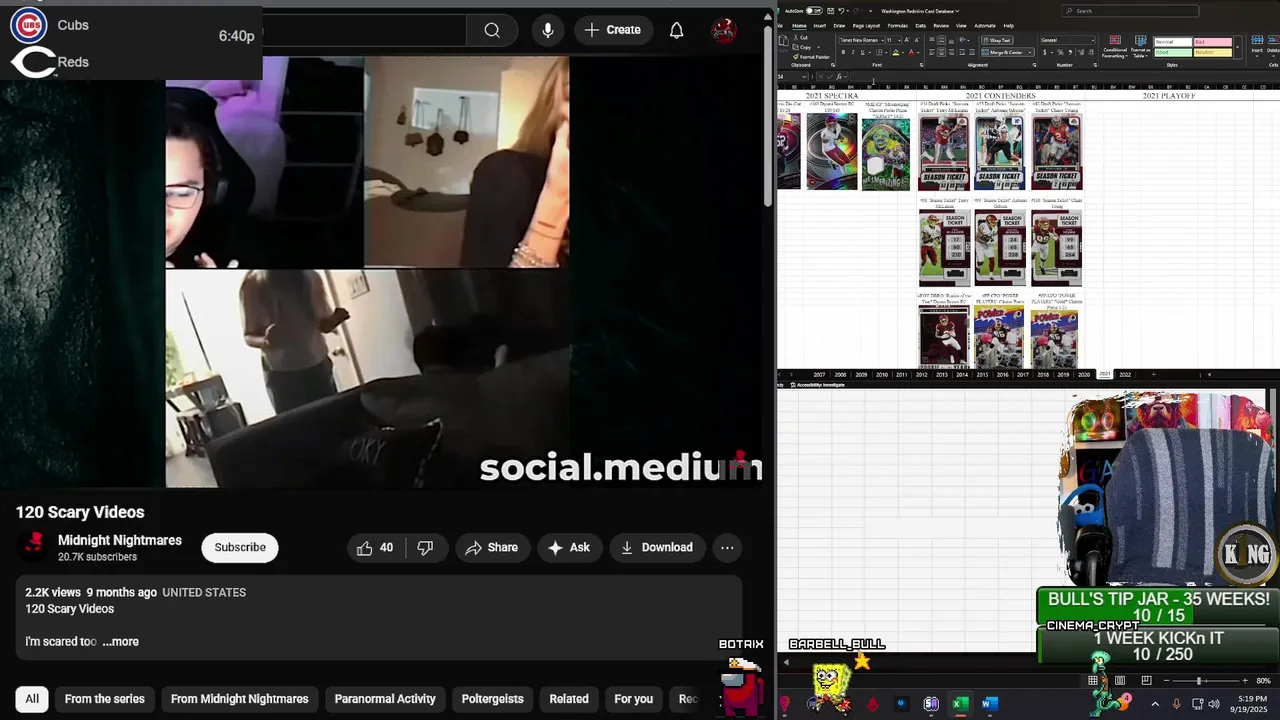Open Excel Formulas ribbon tab
Viewport: 1280px width, 720px height.
tap(898, 26)
